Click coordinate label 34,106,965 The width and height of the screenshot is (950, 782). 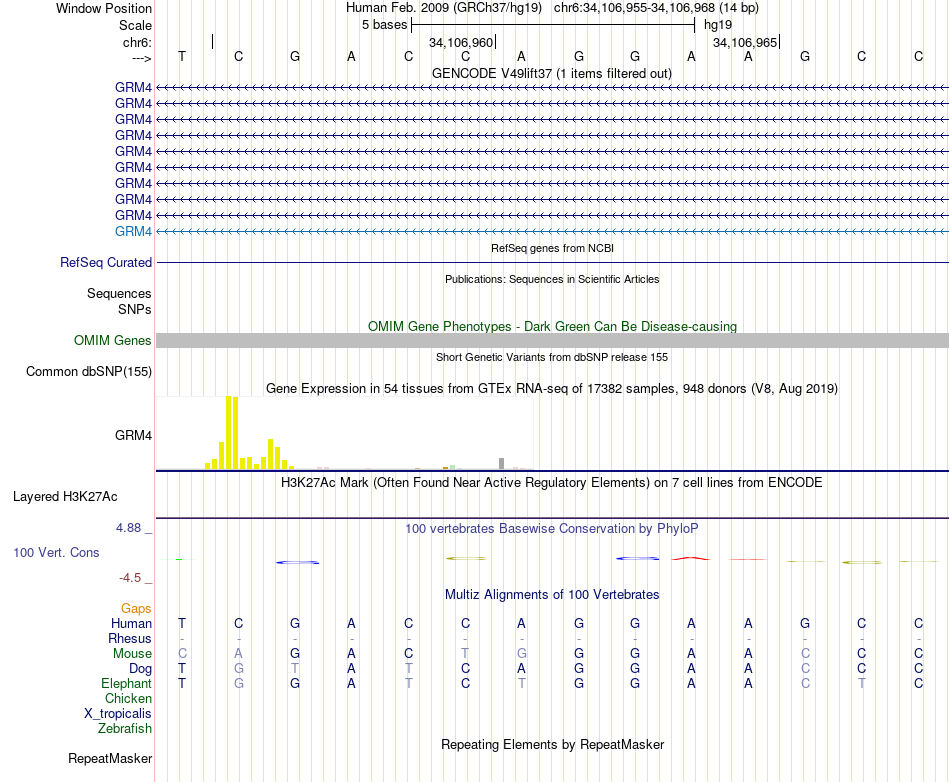(x=745, y=42)
